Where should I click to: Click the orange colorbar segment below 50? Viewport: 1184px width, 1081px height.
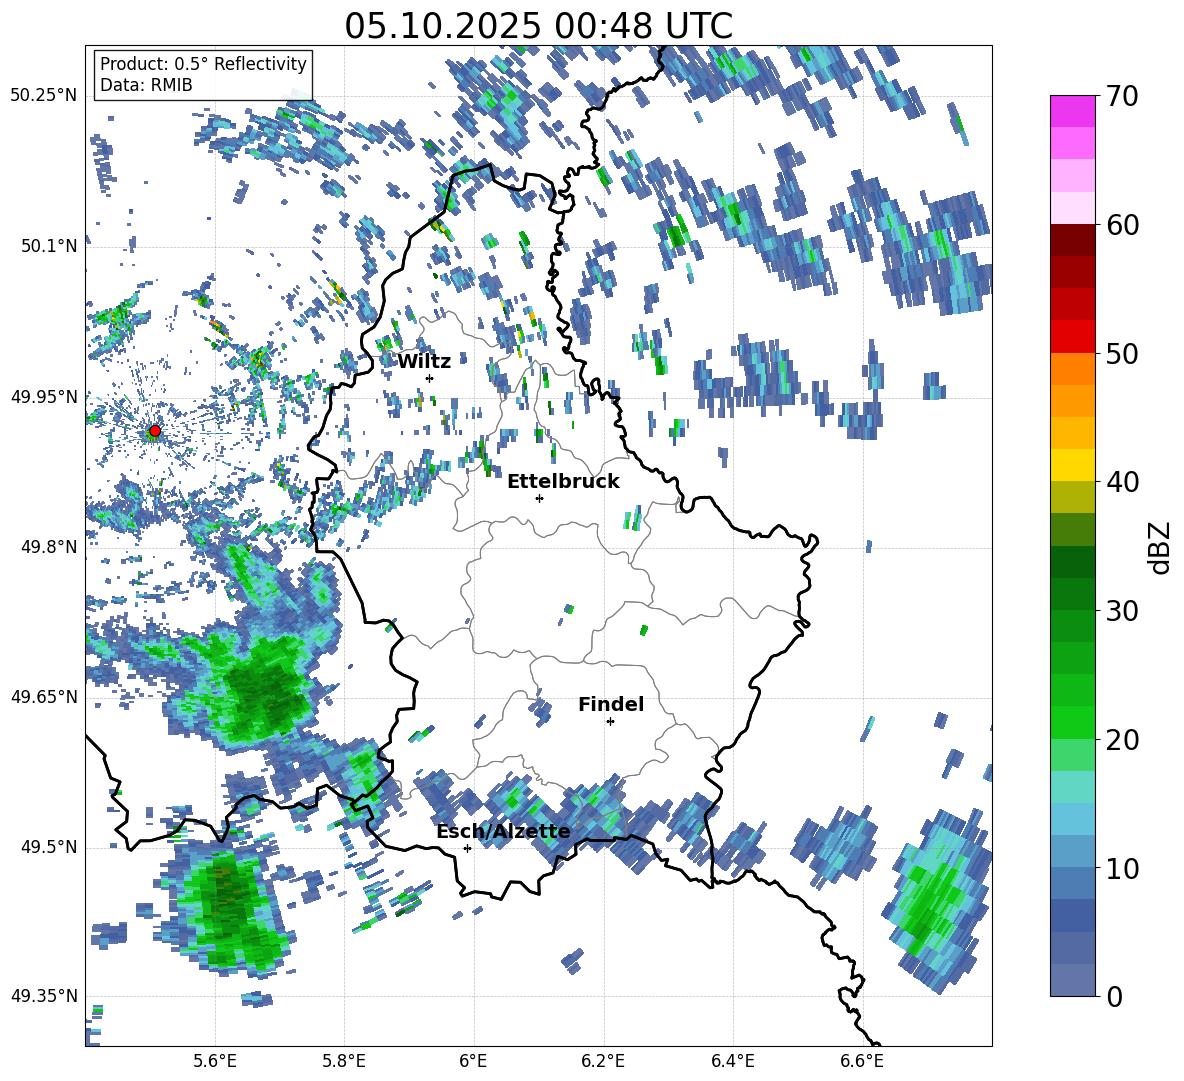1072,369
